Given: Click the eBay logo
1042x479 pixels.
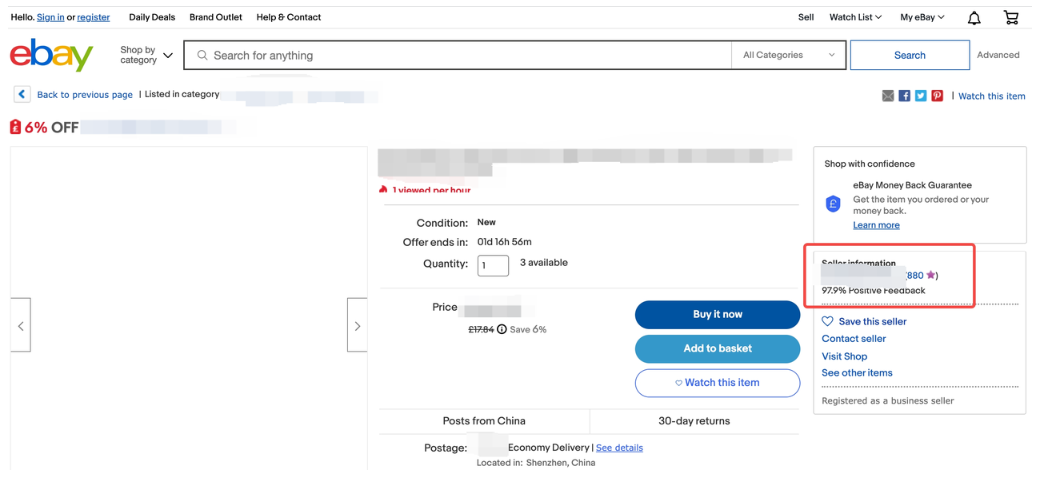Looking at the screenshot, I should (51, 56).
